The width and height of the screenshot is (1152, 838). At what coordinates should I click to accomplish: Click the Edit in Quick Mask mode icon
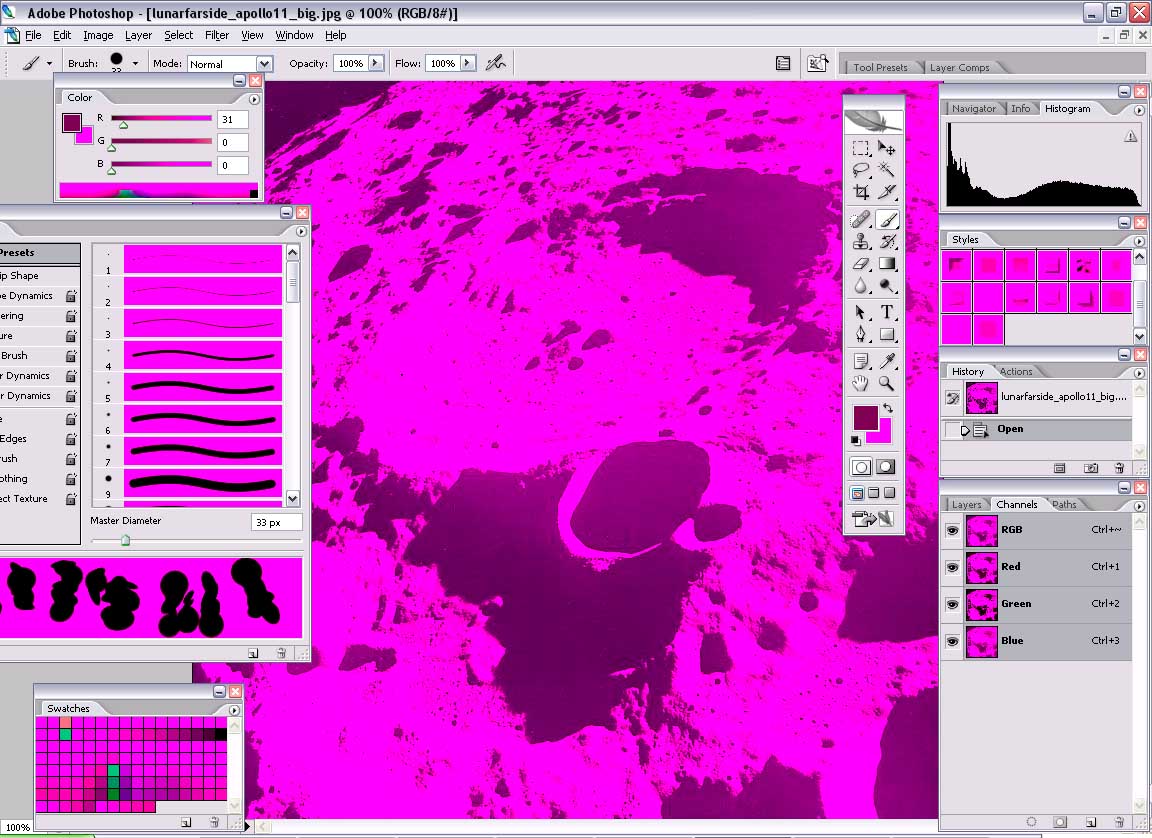[x=886, y=466]
